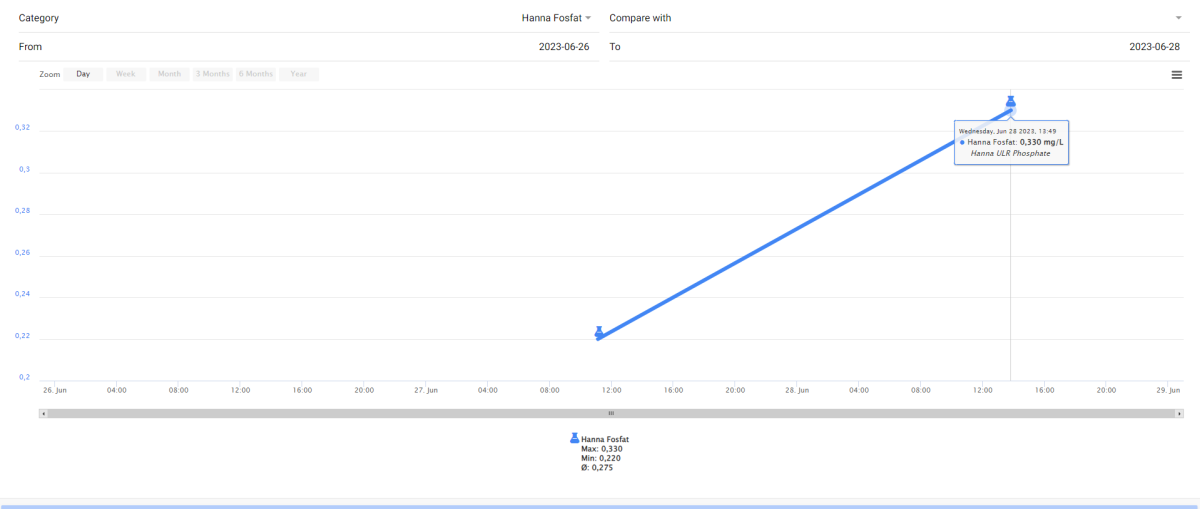This screenshot has width=1200, height=509.
Task: Click the average Ø: 0,275 value
Action: tap(597, 467)
